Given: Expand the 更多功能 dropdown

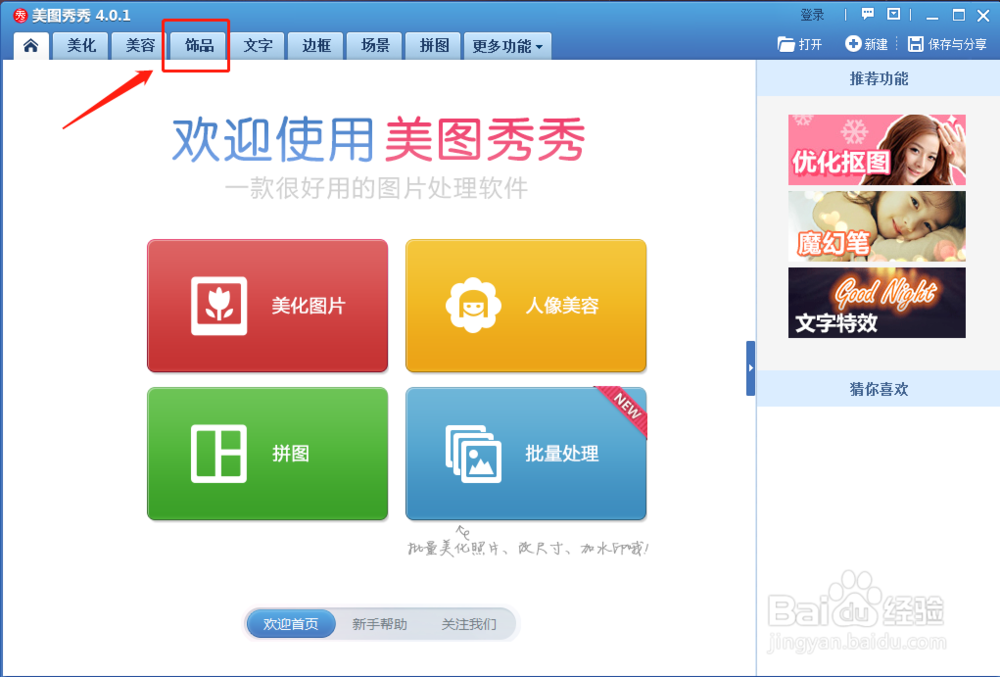Looking at the screenshot, I should pos(508,46).
